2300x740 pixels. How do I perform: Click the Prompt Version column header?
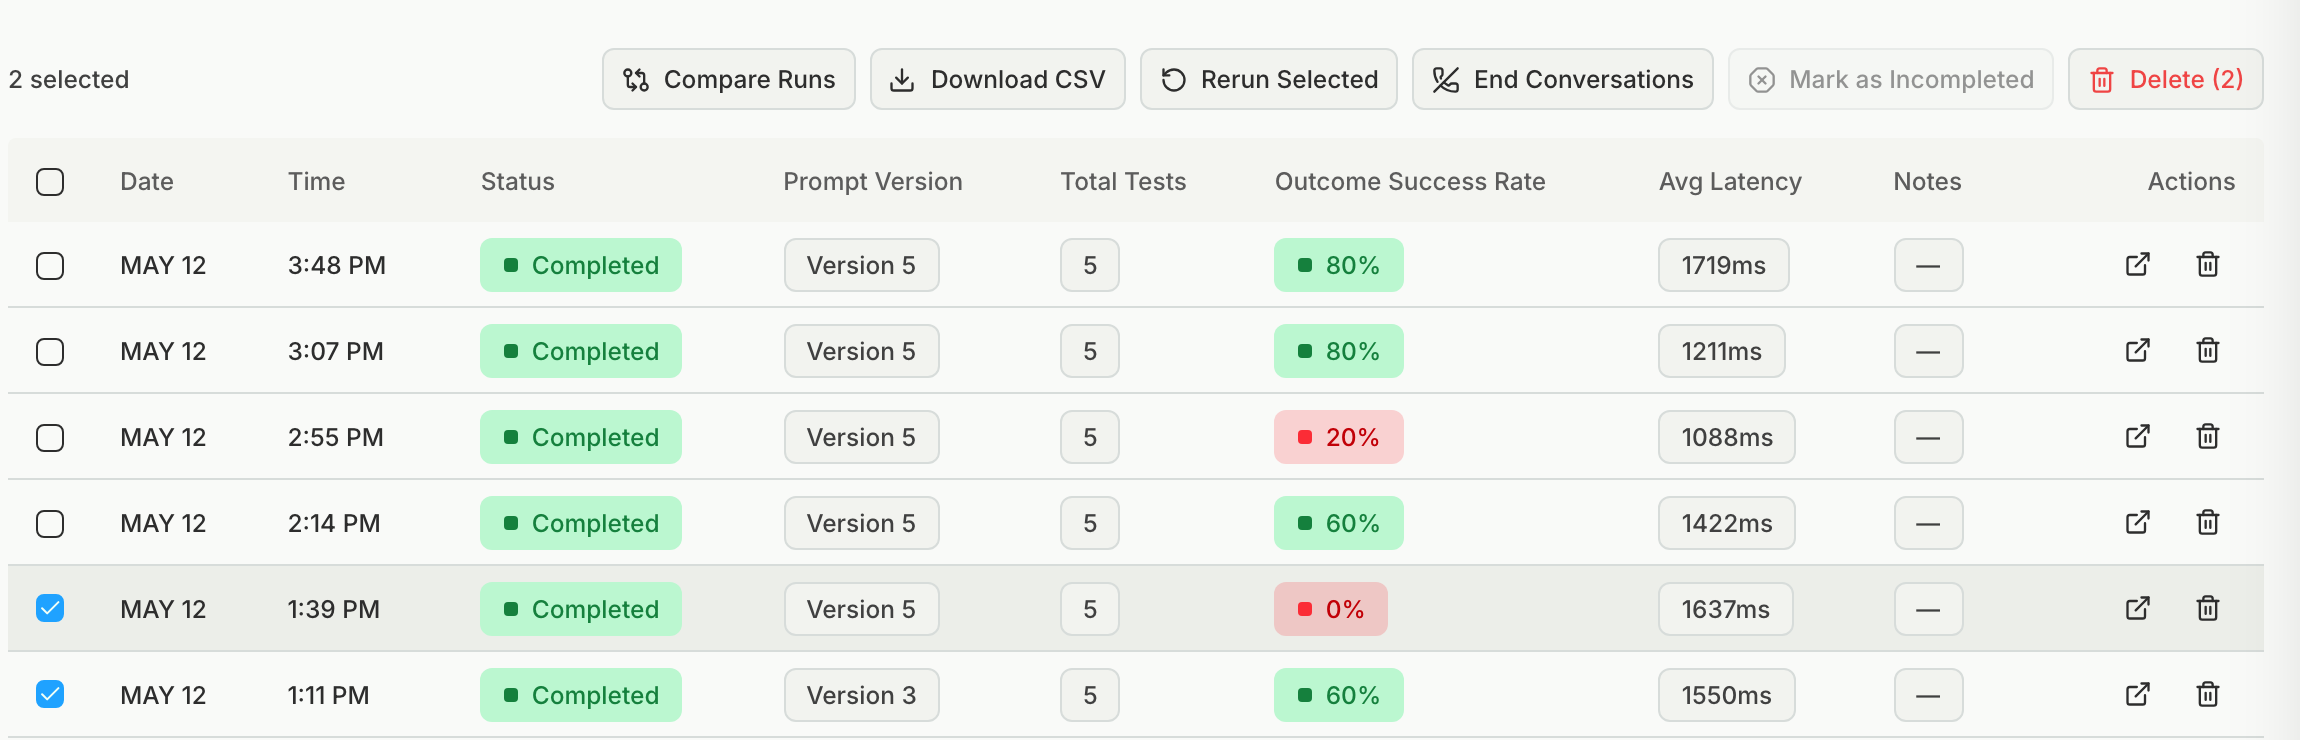coord(873,181)
